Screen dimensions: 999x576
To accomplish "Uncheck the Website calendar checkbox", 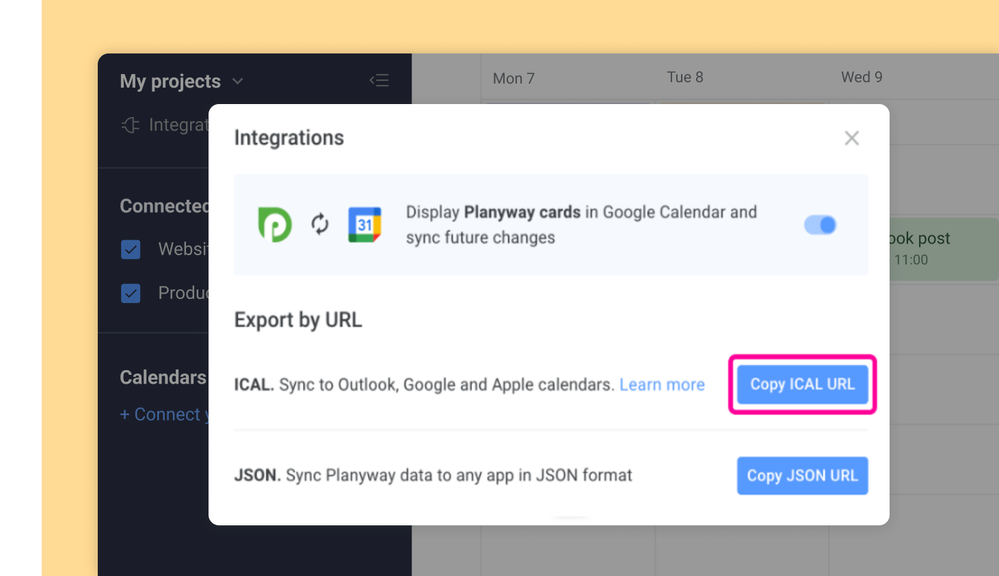I will tap(131, 248).
